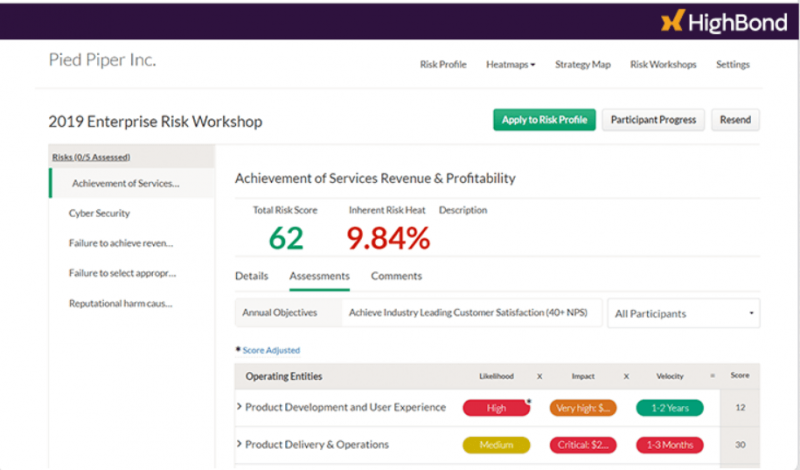The width and height of the screenshot is (800, 470).
Task: Click the Pied Piper Inc. title
Action: click(103, 60)
